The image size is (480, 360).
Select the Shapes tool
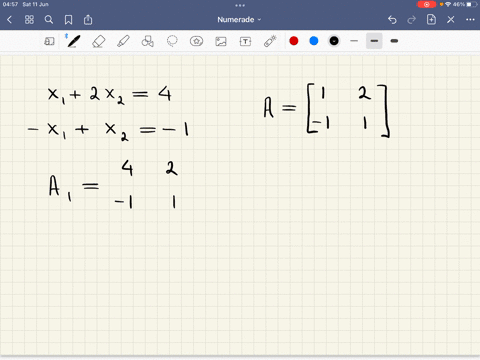click(x=148, y=41)
